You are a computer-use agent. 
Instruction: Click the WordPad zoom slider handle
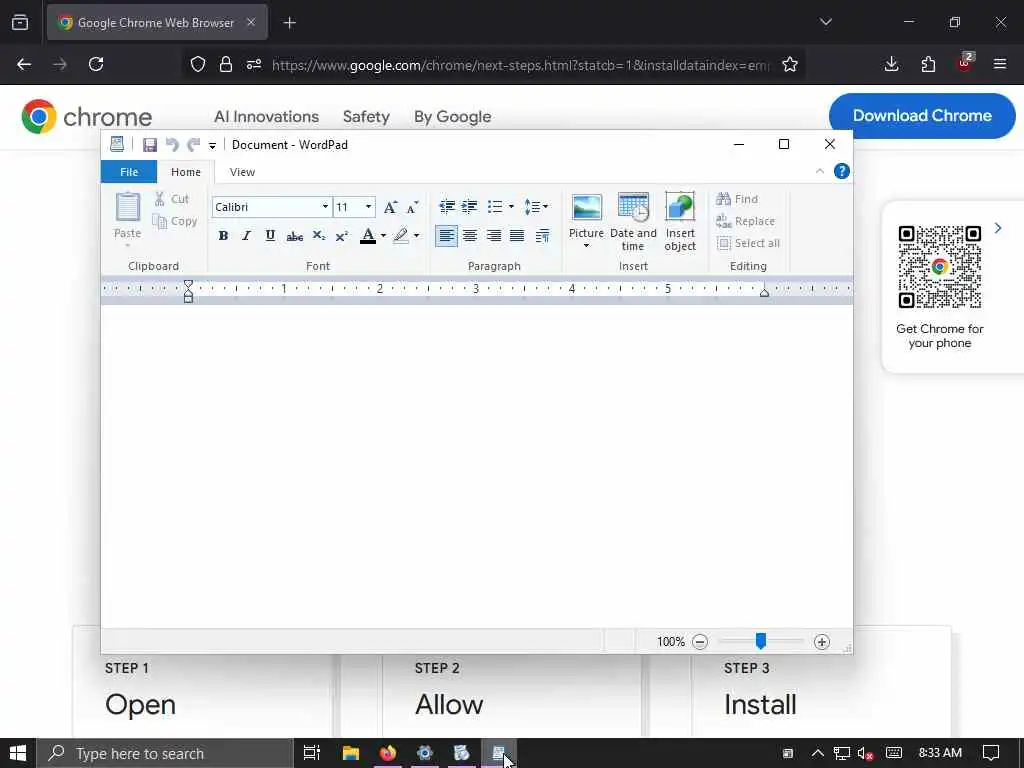pos(761,641)
